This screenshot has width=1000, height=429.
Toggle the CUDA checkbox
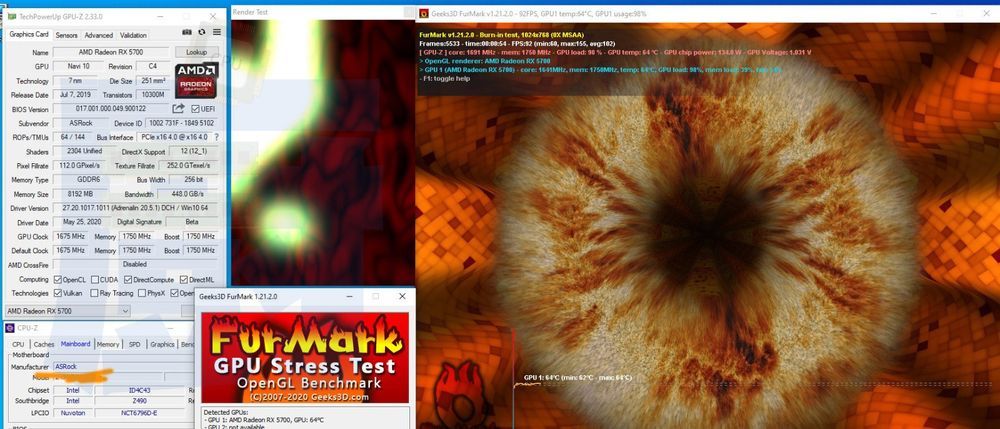94,279
